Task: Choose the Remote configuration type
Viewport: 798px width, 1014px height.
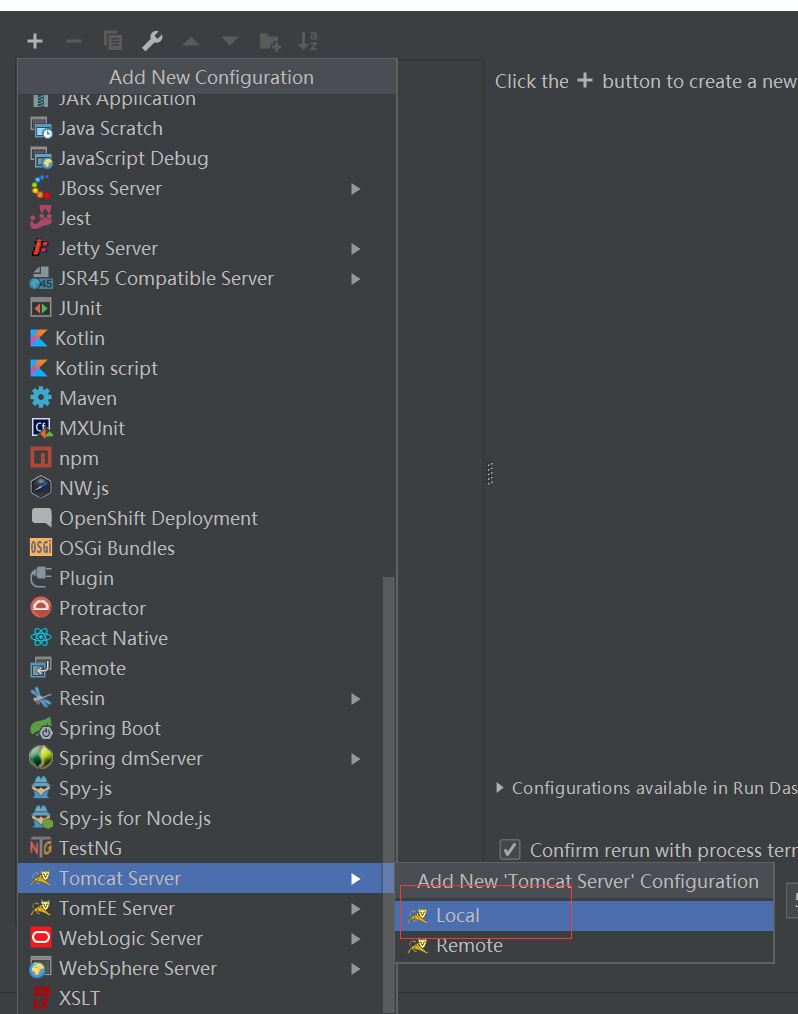Action: [x=206, y=668]
